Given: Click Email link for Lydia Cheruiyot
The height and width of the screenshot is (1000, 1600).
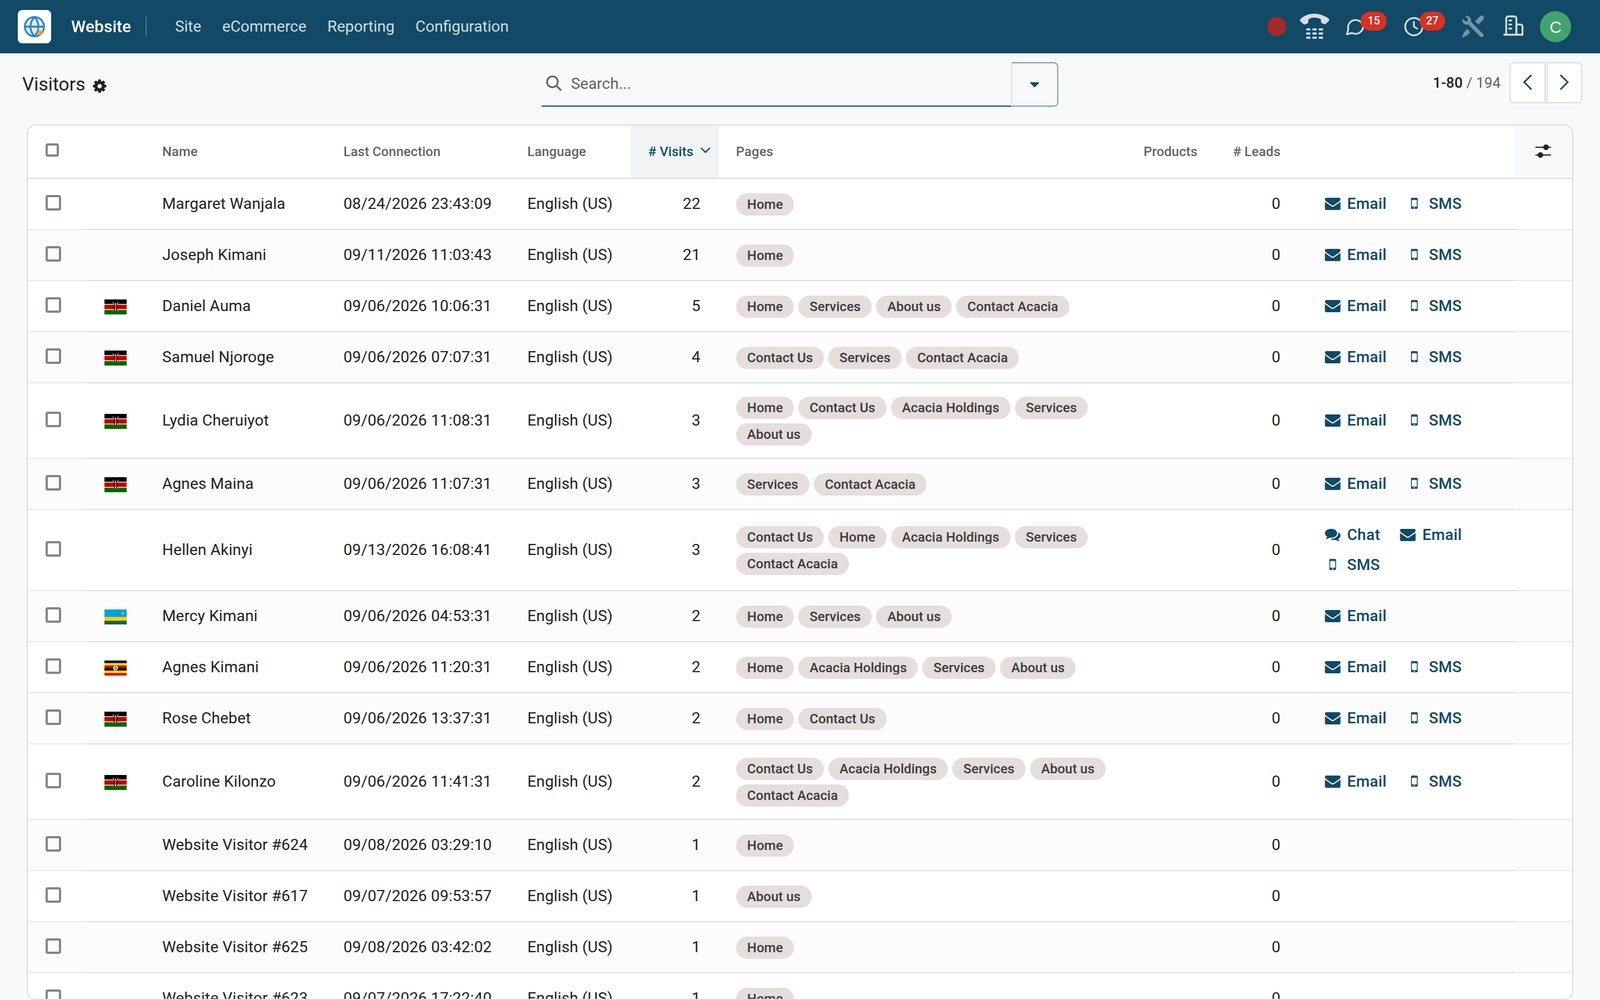Looking at the screenshot, I should 1355,421.
